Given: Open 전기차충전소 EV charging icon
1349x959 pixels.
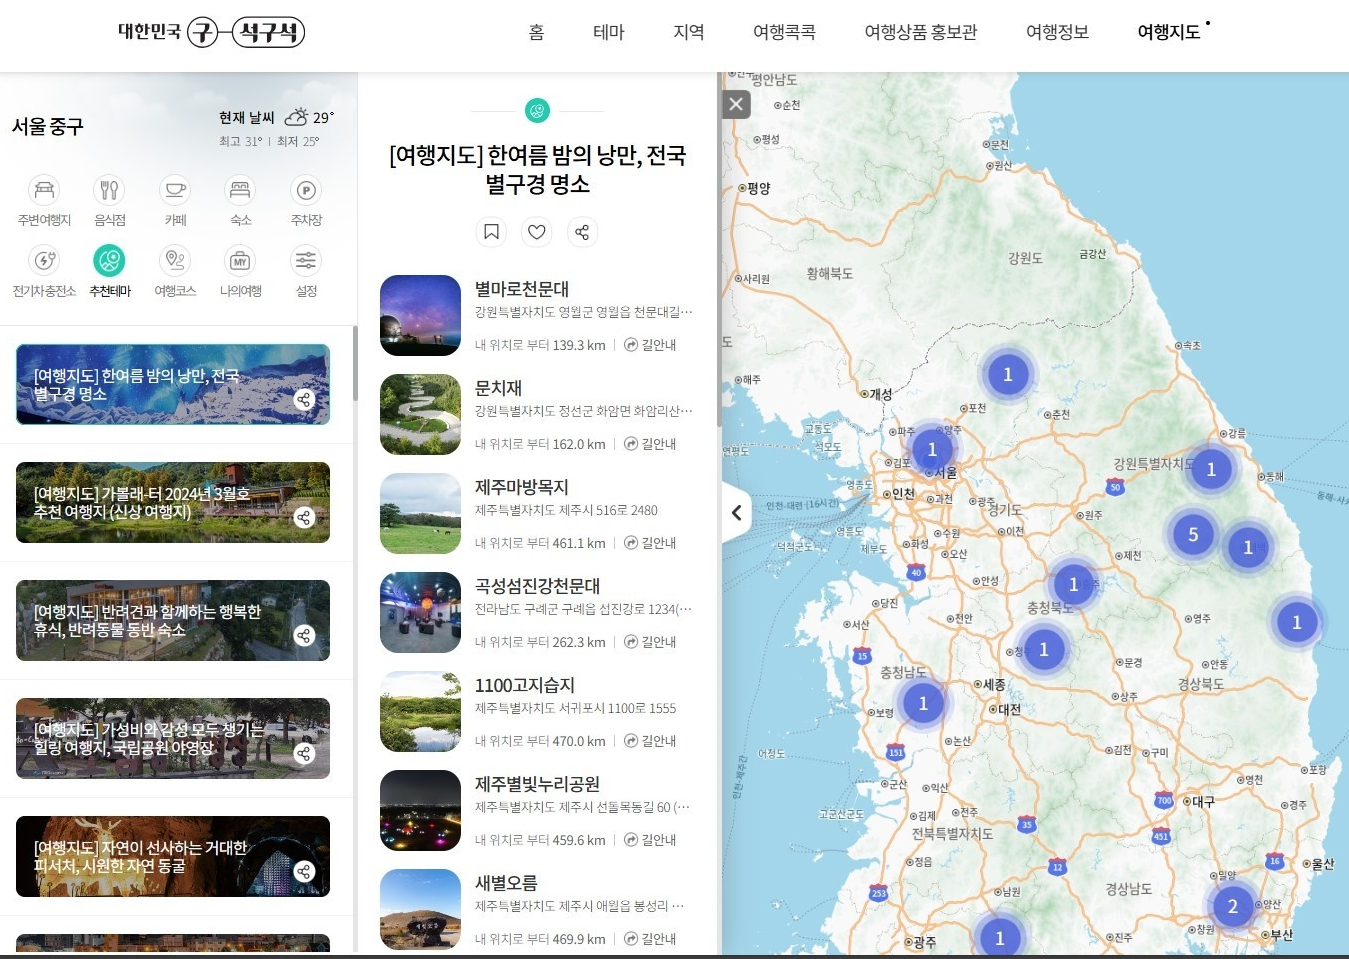Looking at the screenshot, I should [x=44, y=261].
